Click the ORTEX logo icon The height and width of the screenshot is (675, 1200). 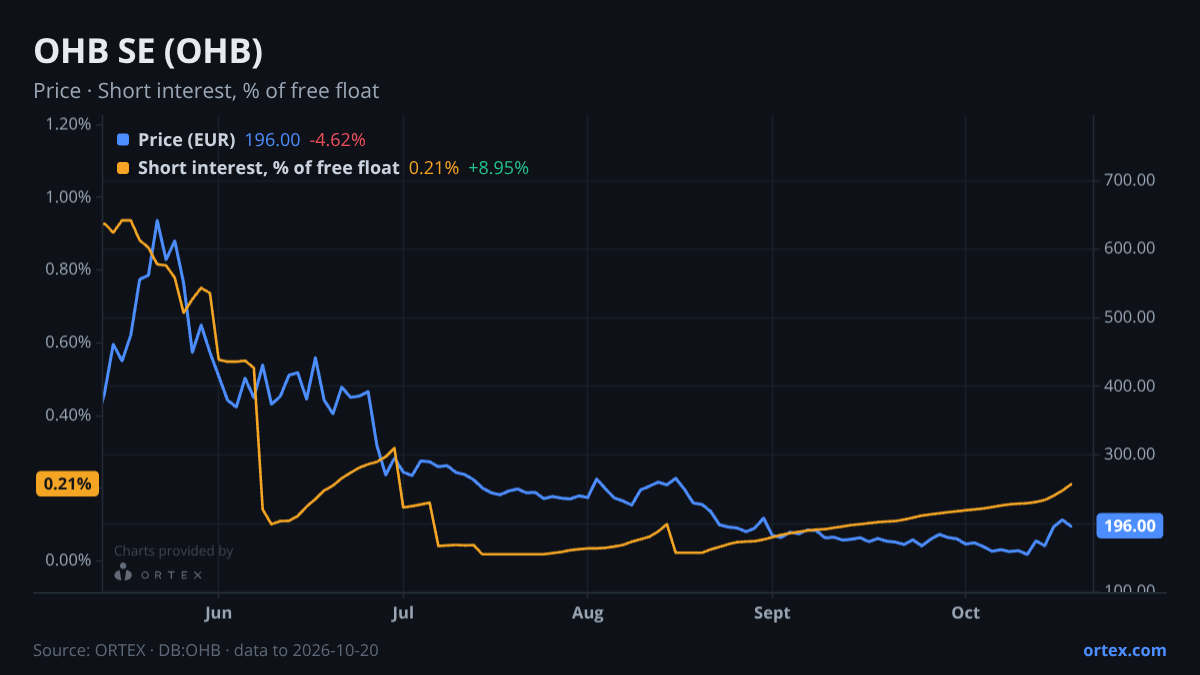click(x=123, y=573)
